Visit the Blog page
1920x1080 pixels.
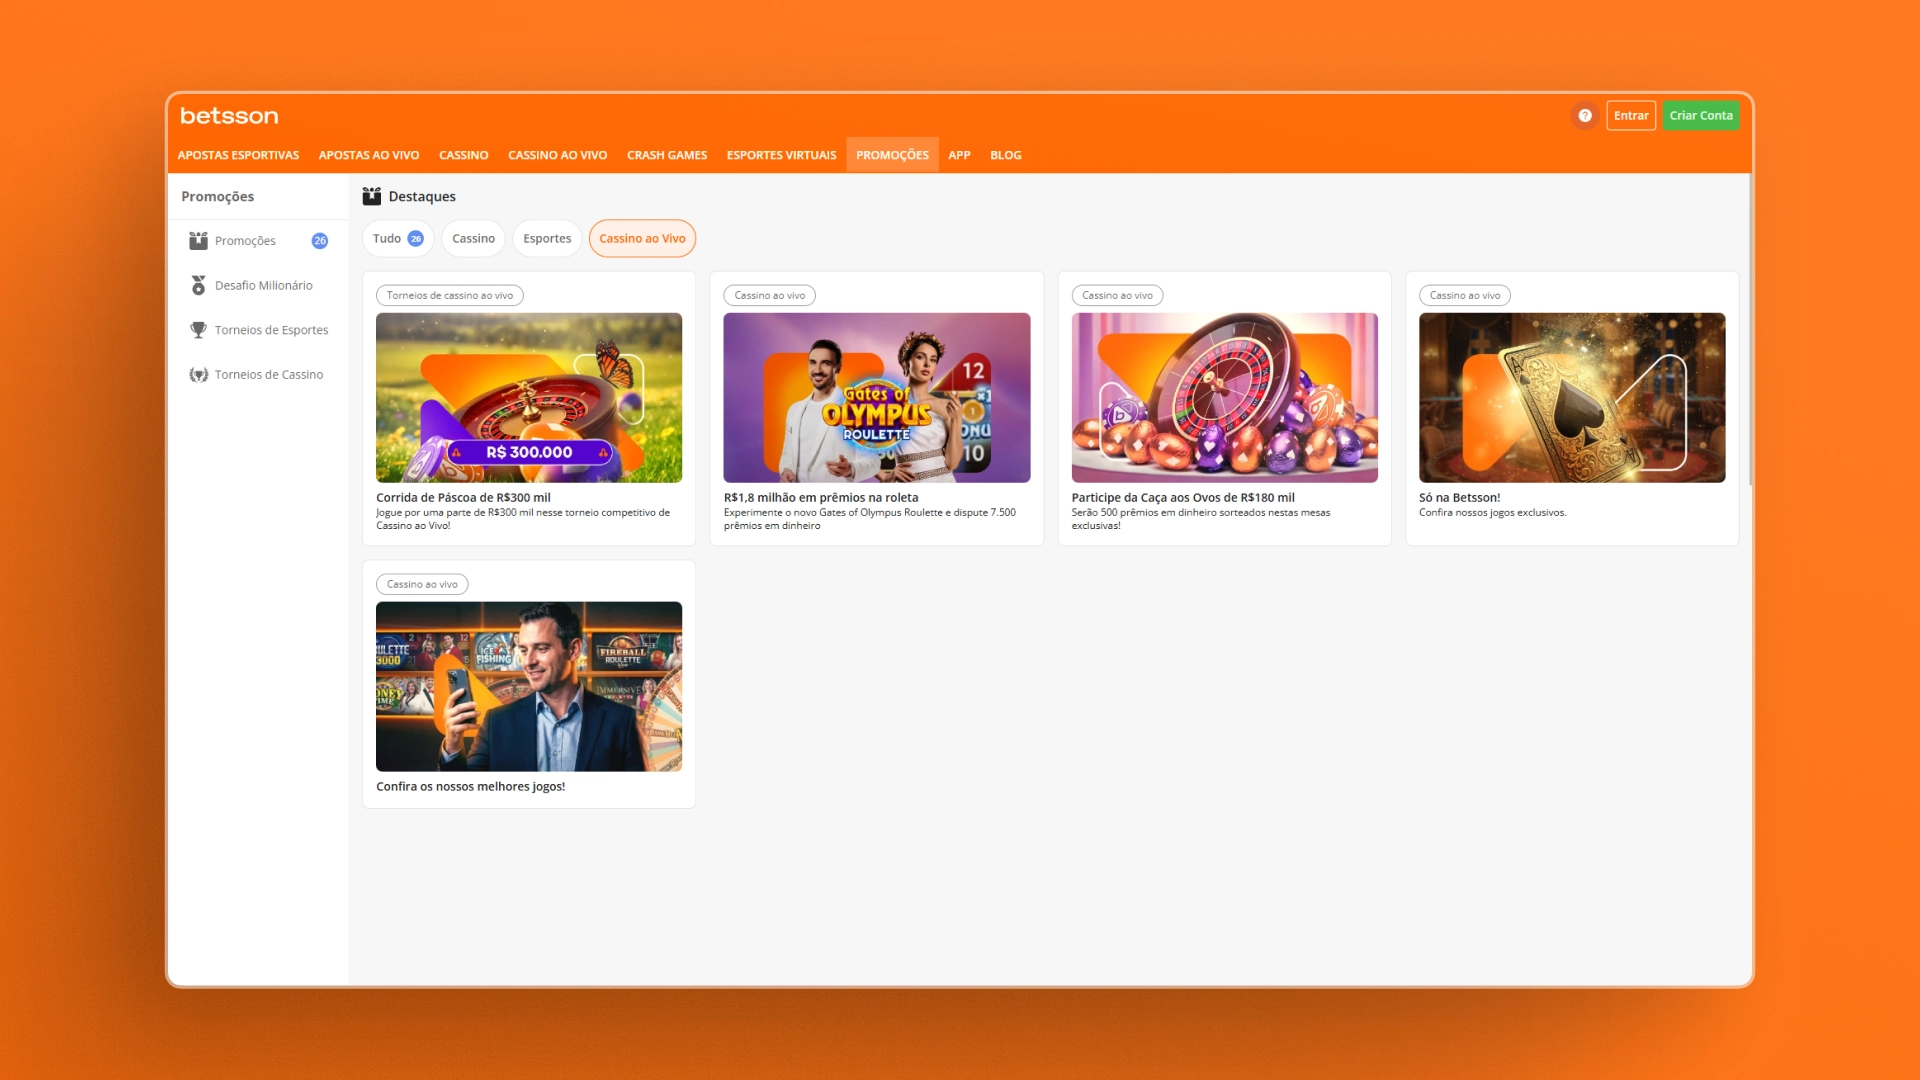click(1006, 155)
